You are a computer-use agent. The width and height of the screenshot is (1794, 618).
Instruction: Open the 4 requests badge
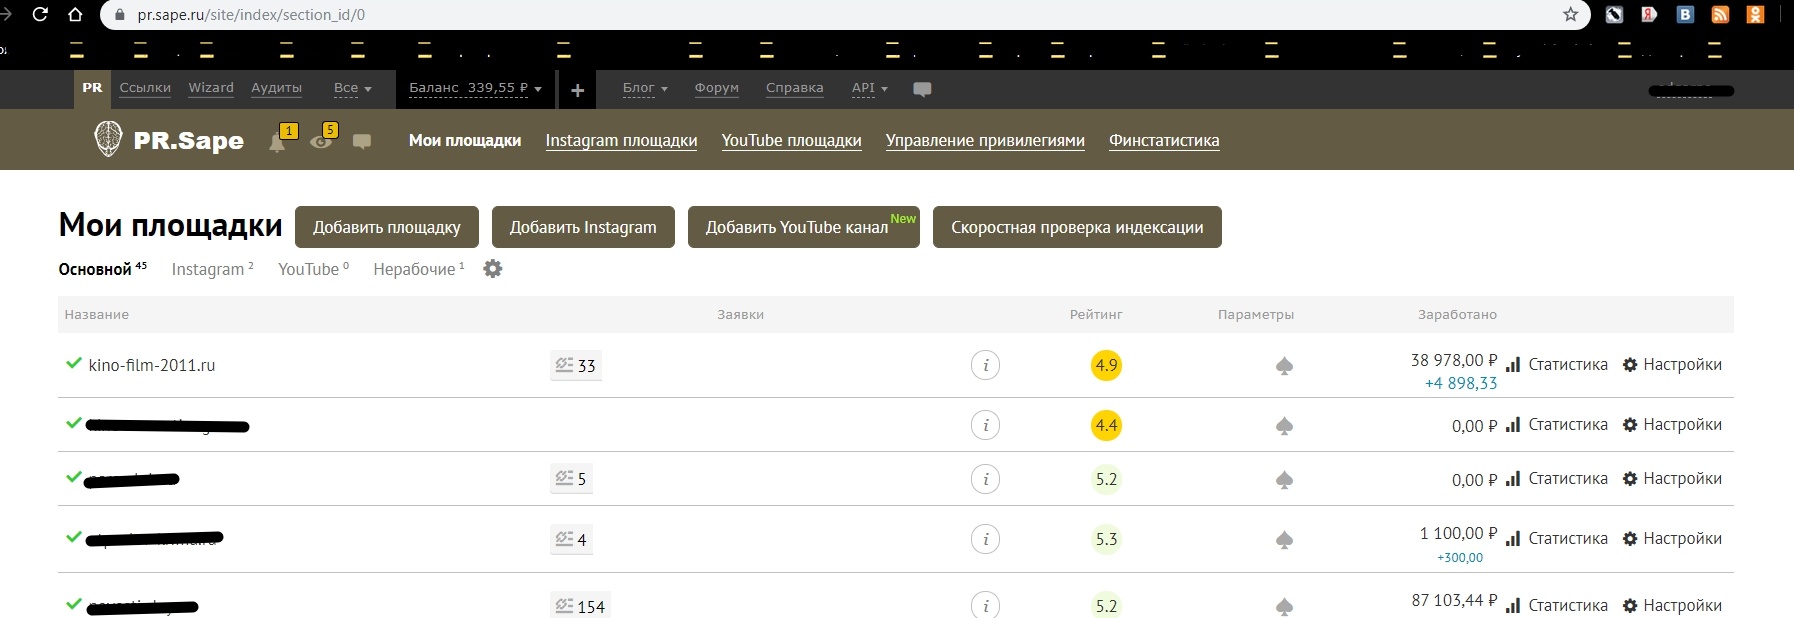pos(571,540)
